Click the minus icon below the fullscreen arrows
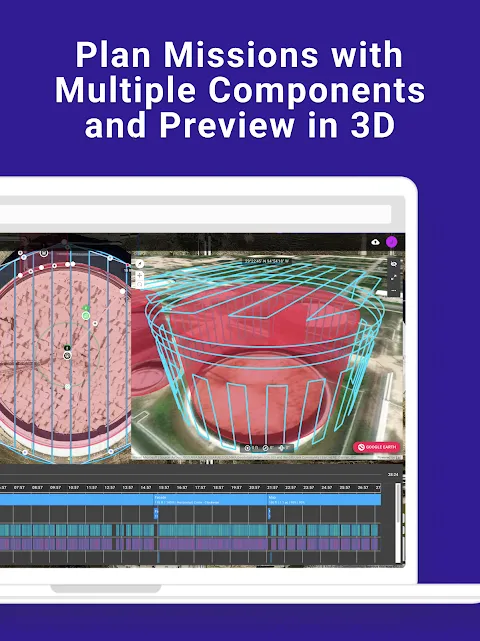The image size is (480, 641). tap(394, 291)
